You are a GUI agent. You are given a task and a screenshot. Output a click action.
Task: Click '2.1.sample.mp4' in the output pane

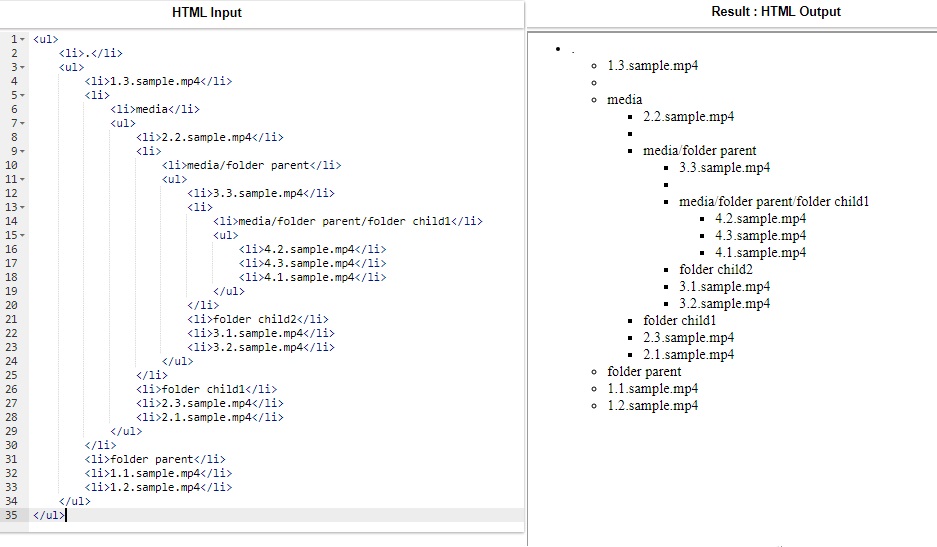pyautogui.click(x=688, y=355)
